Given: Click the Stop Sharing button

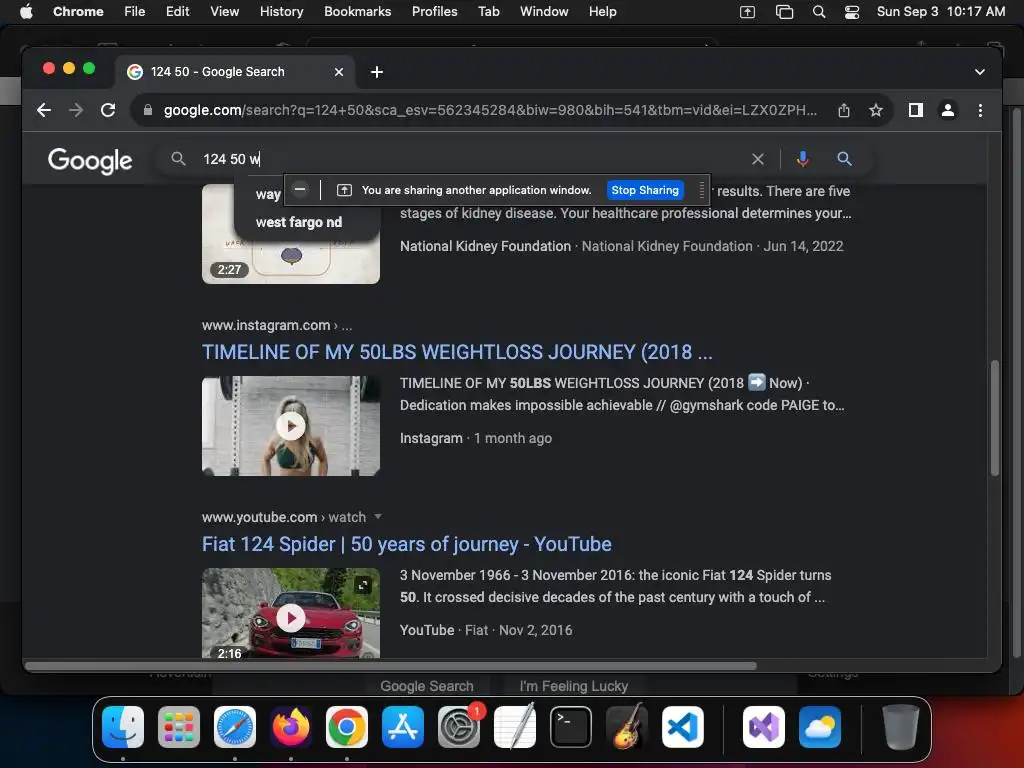Looking at the screenshot, I should tap(645, 190).
